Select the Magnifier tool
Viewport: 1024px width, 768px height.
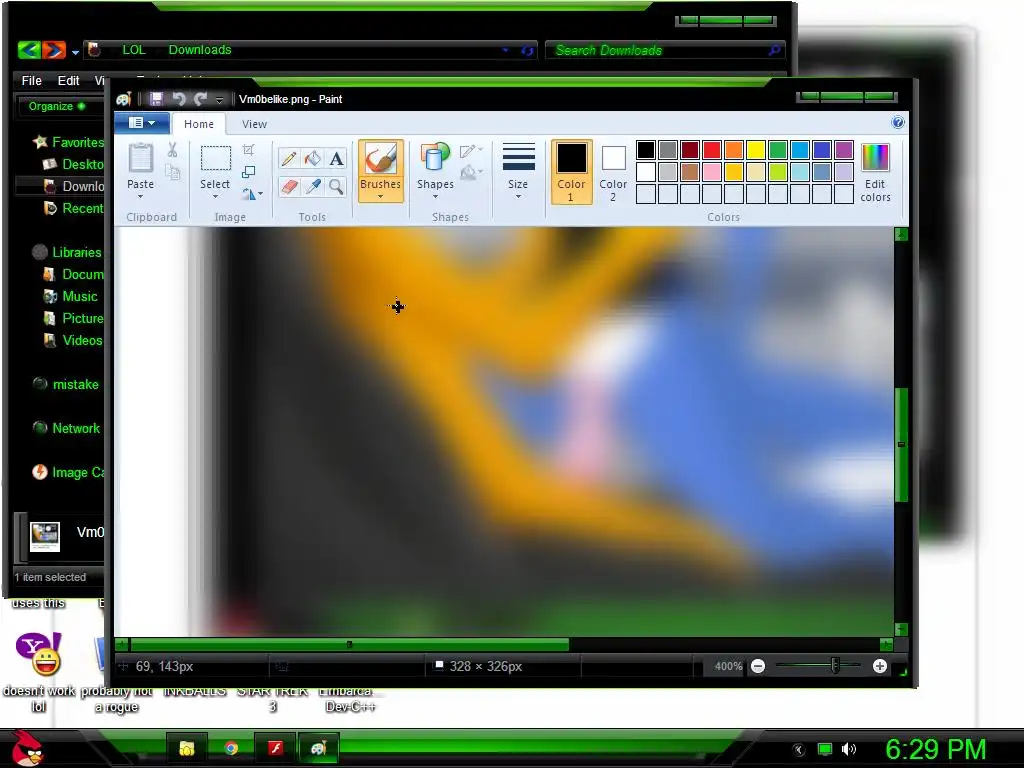coord(336,187)
